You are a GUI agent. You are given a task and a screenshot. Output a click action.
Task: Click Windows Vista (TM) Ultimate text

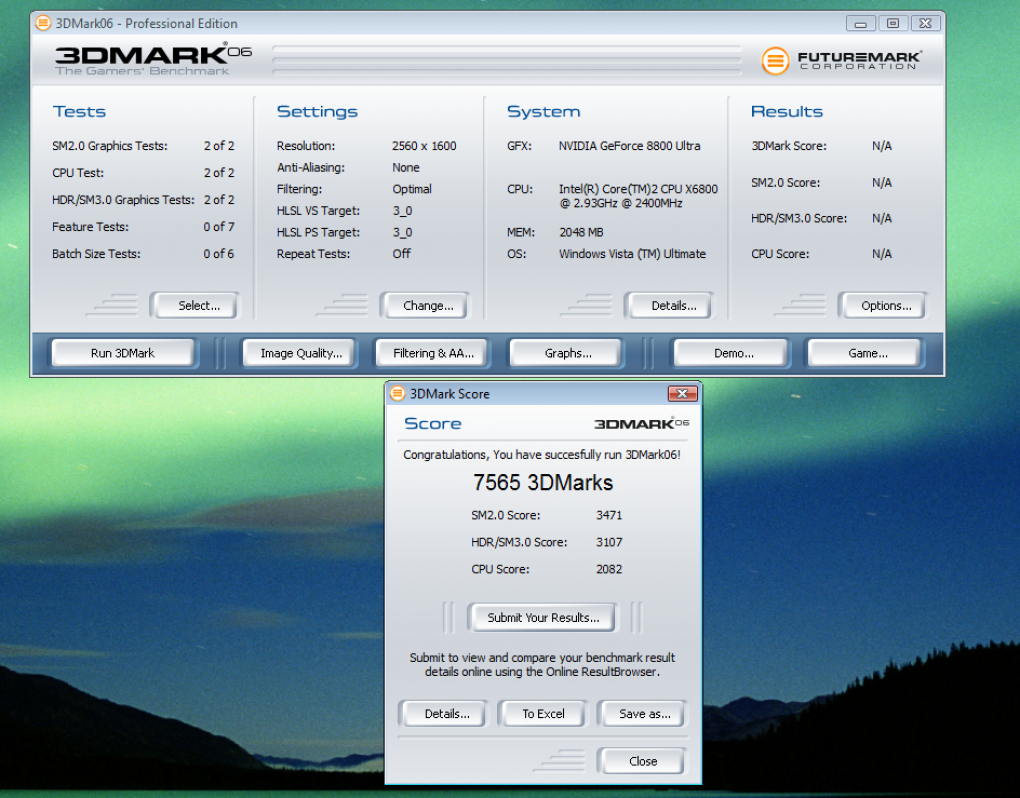click(x=632, y=254)
